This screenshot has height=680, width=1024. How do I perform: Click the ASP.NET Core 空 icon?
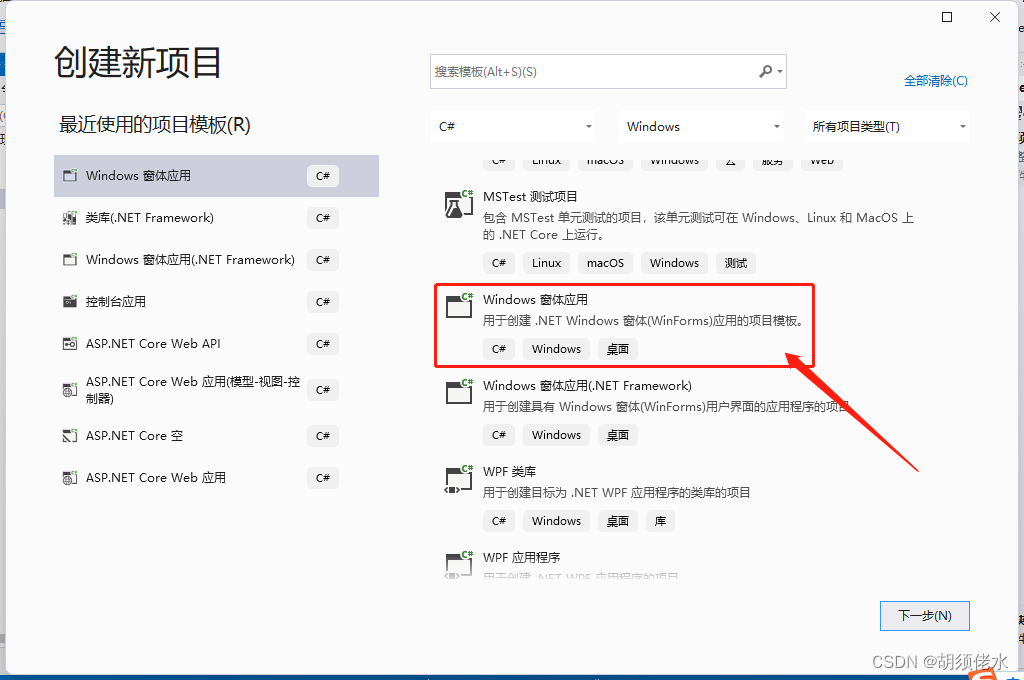(70, 436)
